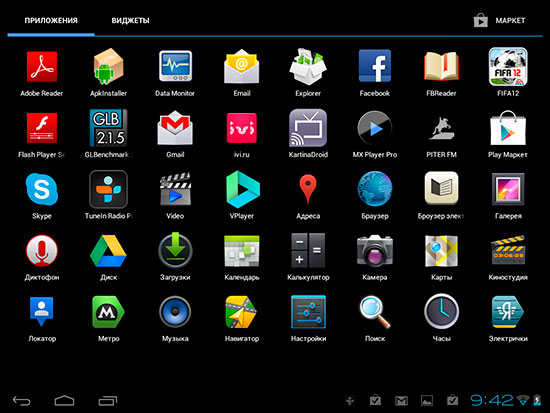Open Recent apps navigation button
Image resolution: width=550 pixels, height=413 pixels.
[x=108, y=400]
